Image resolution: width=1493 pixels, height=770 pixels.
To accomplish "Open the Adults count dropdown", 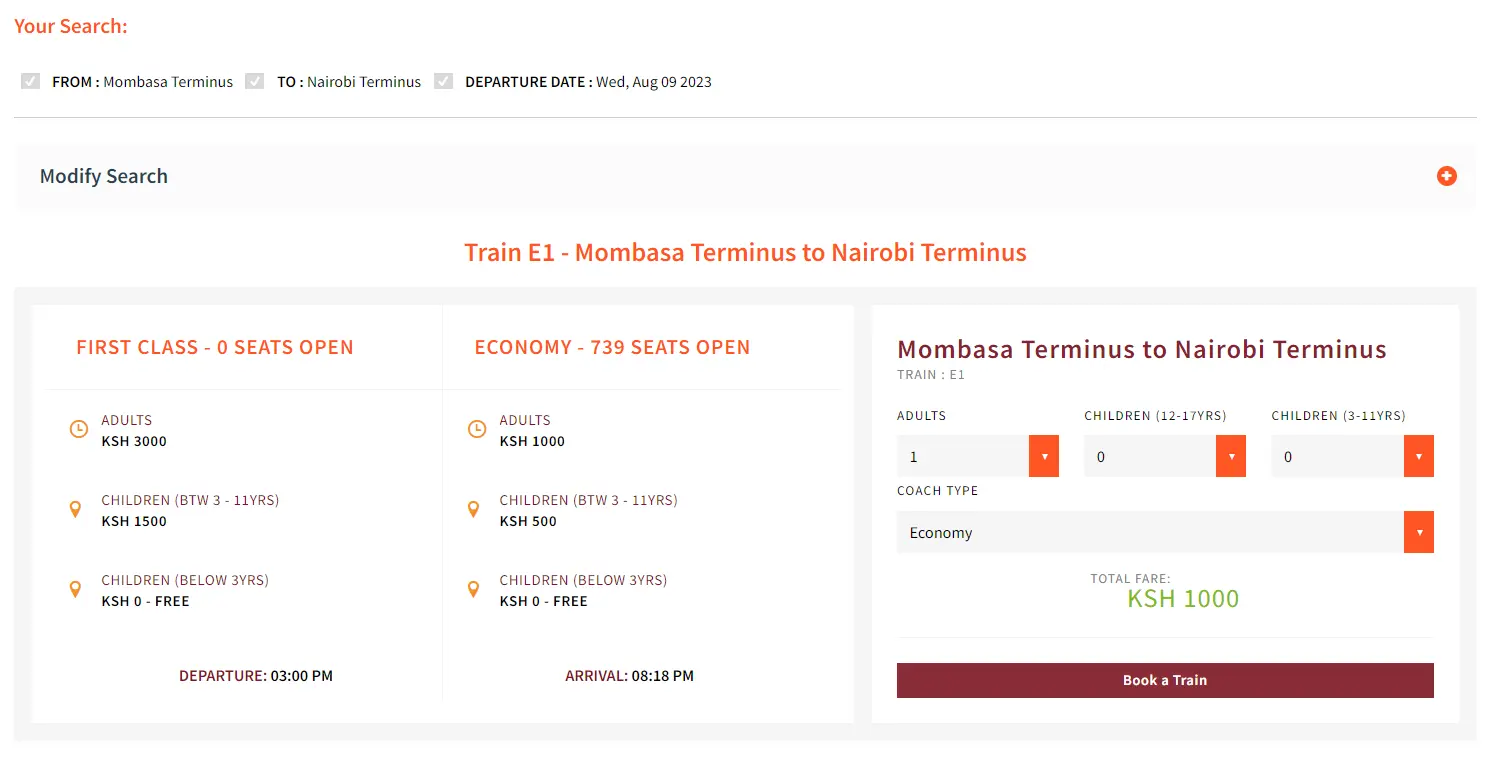I will pos(978,456).
